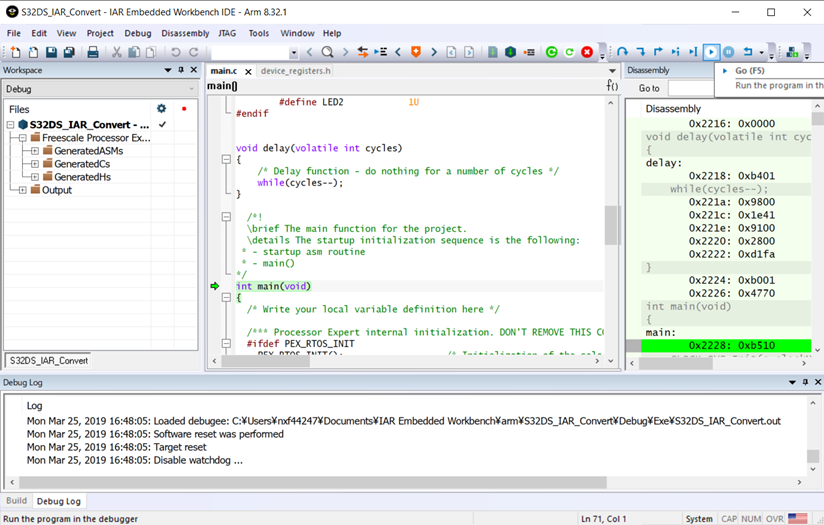Click the Break pause button in debug toolbar
824x525 pixels.
(x=728, y=52)
